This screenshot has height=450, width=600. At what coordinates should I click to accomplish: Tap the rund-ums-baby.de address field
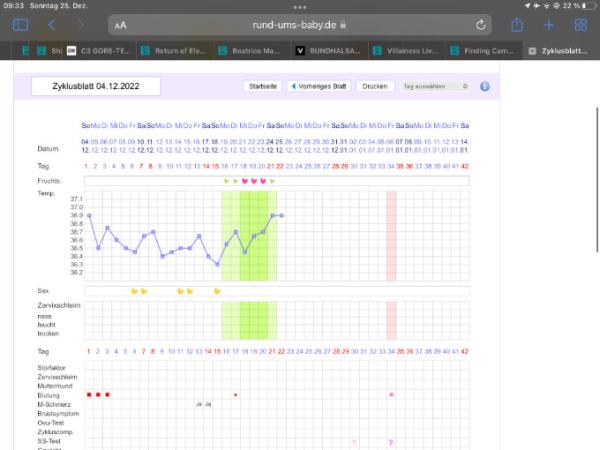click(300, 25)
